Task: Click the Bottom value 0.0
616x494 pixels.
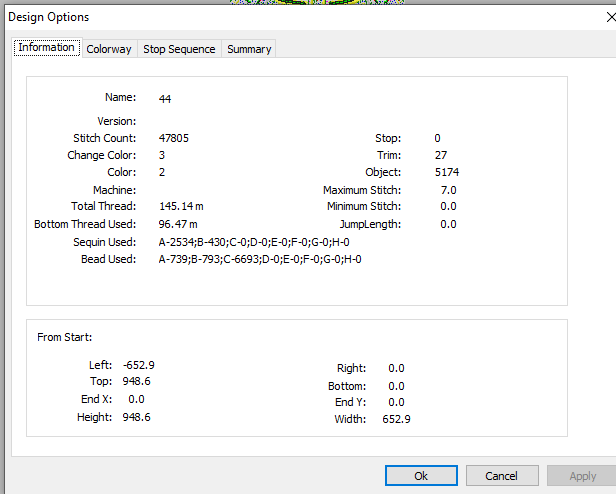Action: pos(396,386)
